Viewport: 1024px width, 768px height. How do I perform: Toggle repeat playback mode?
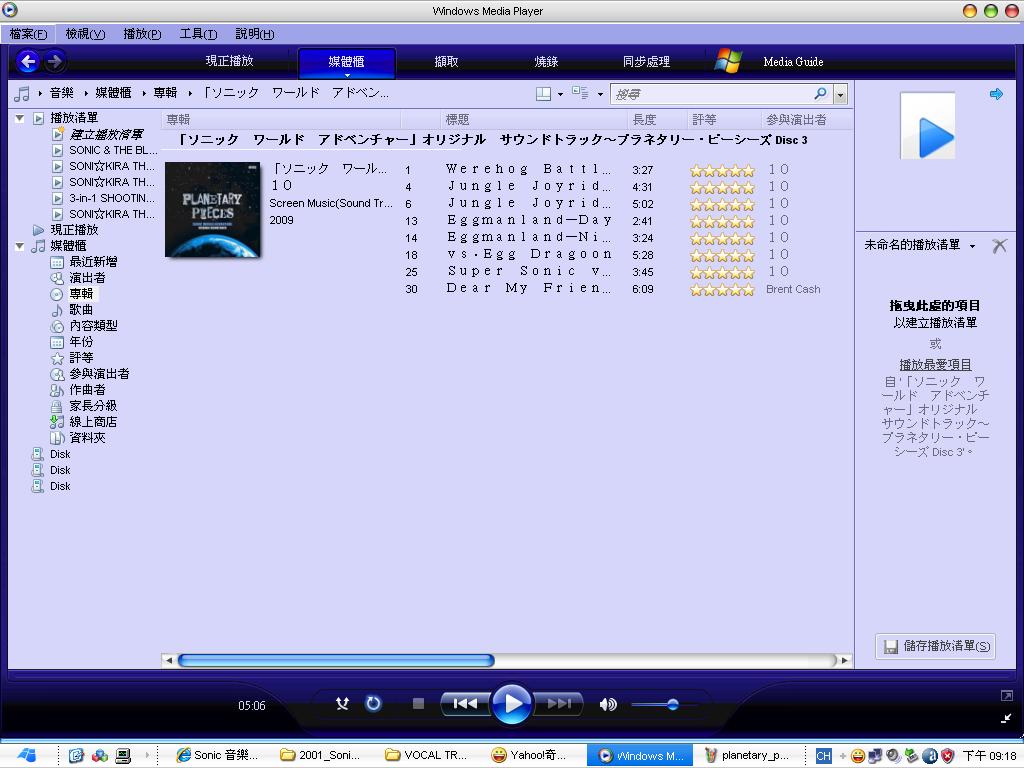coord(373,704)
